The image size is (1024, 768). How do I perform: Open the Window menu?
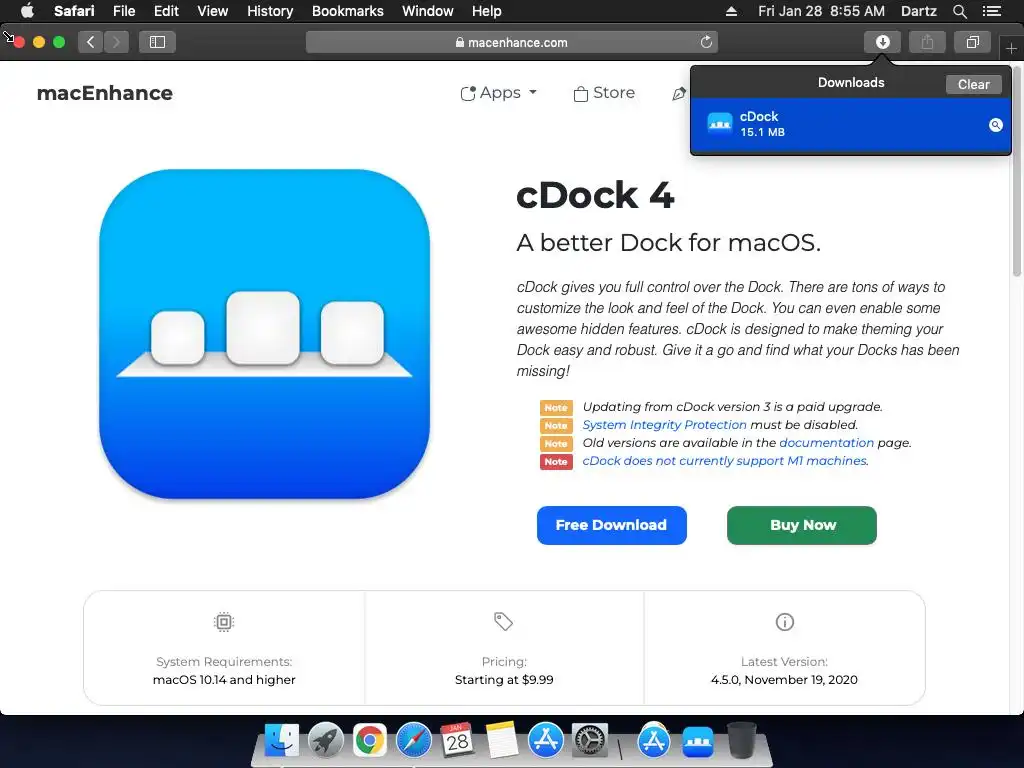coord(428,11)
